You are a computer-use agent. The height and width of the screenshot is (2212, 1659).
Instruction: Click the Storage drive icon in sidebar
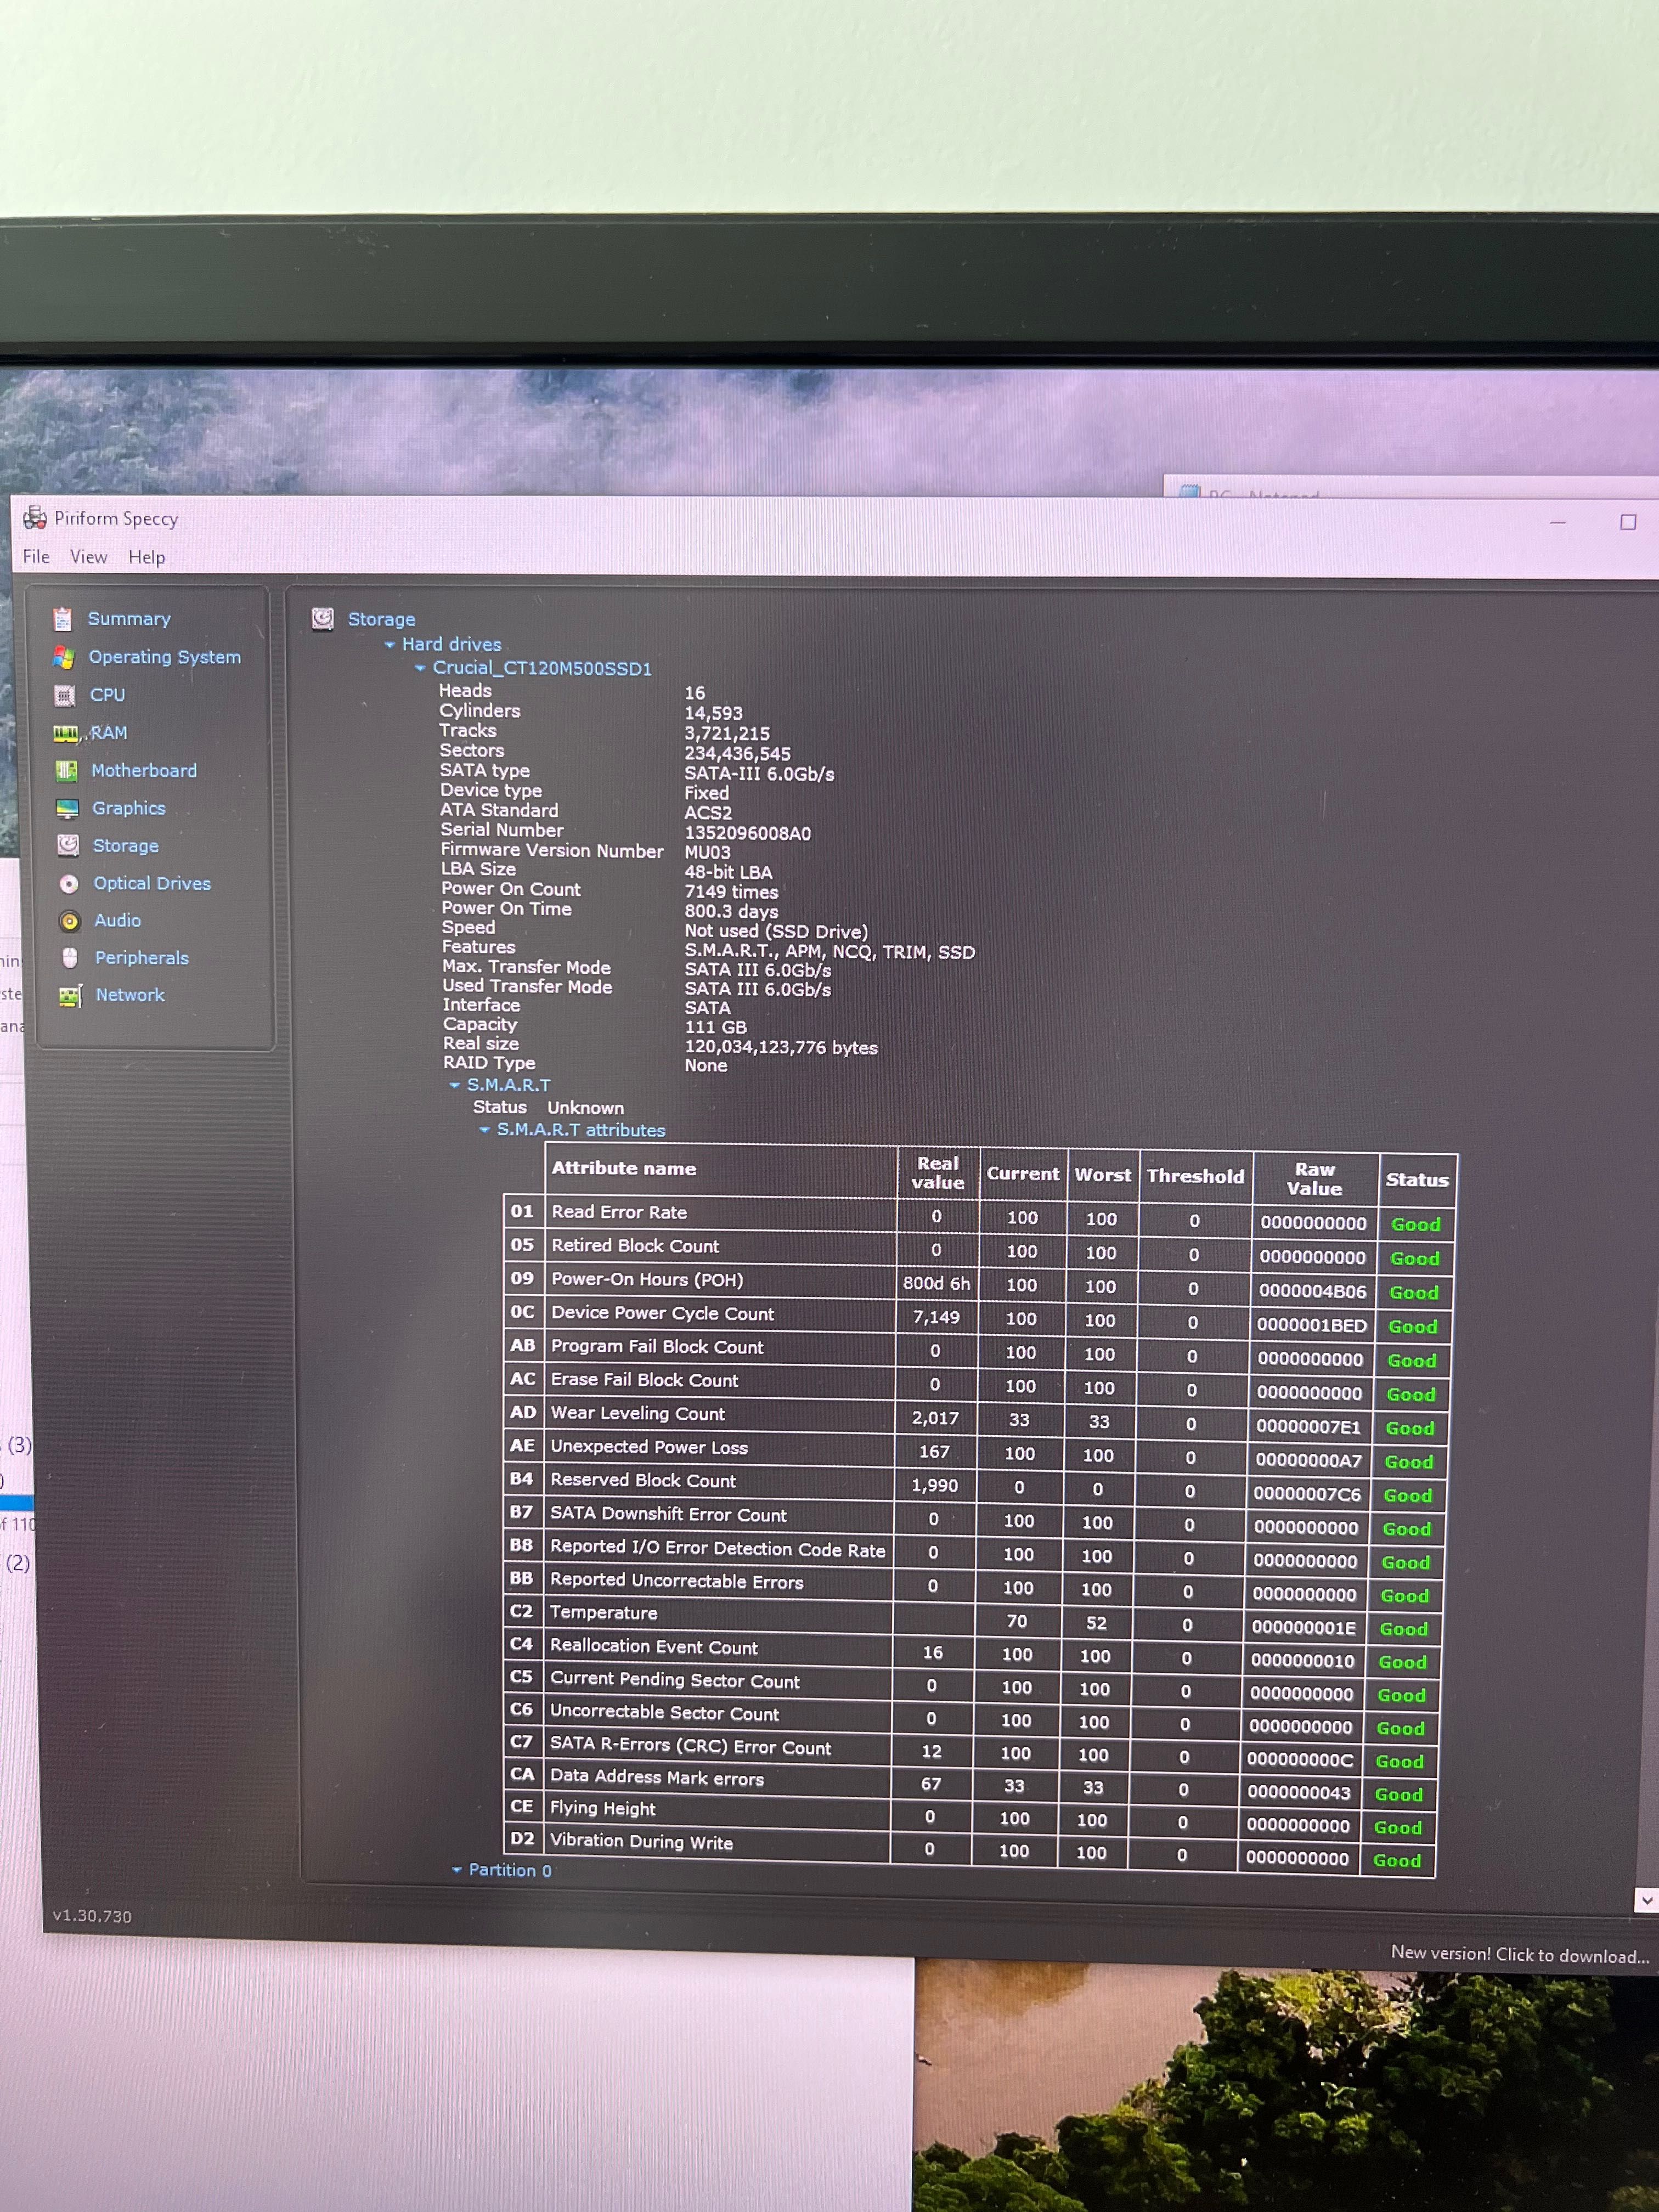pos(68,846)
